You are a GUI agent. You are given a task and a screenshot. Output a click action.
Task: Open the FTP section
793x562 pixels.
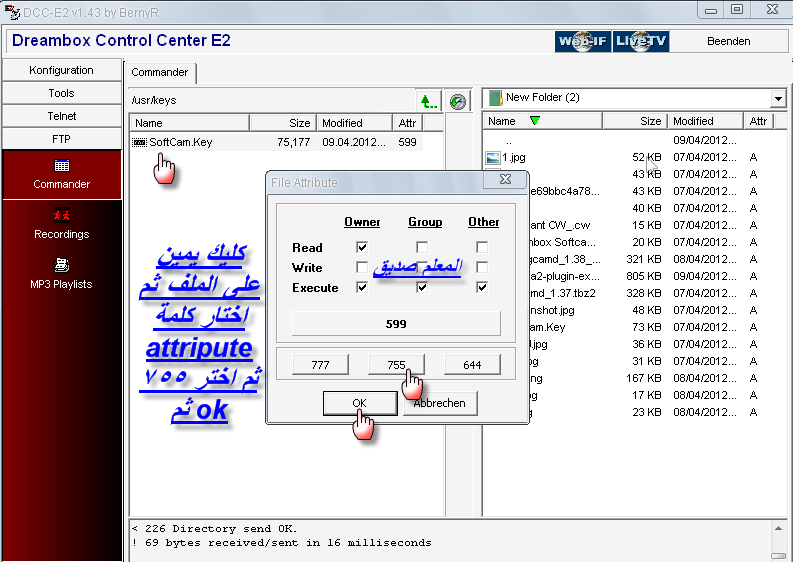coord(62,139)
